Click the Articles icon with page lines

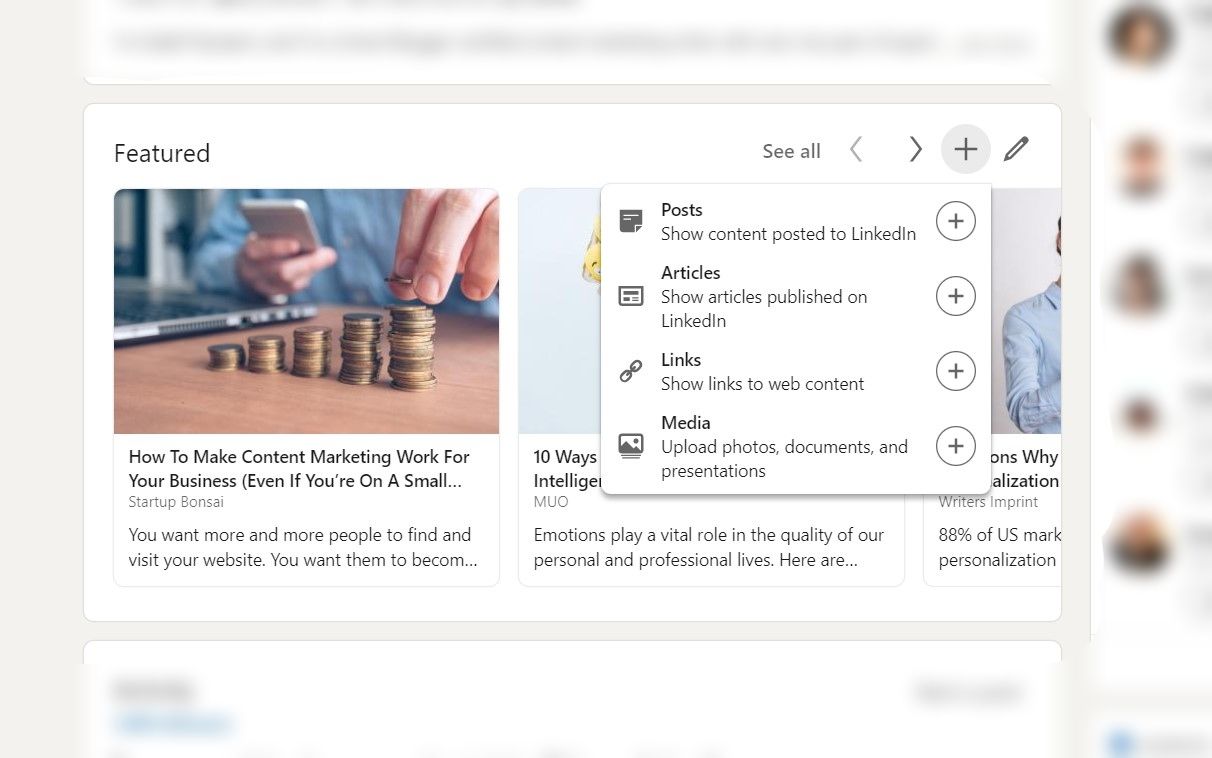pos(631,296)
